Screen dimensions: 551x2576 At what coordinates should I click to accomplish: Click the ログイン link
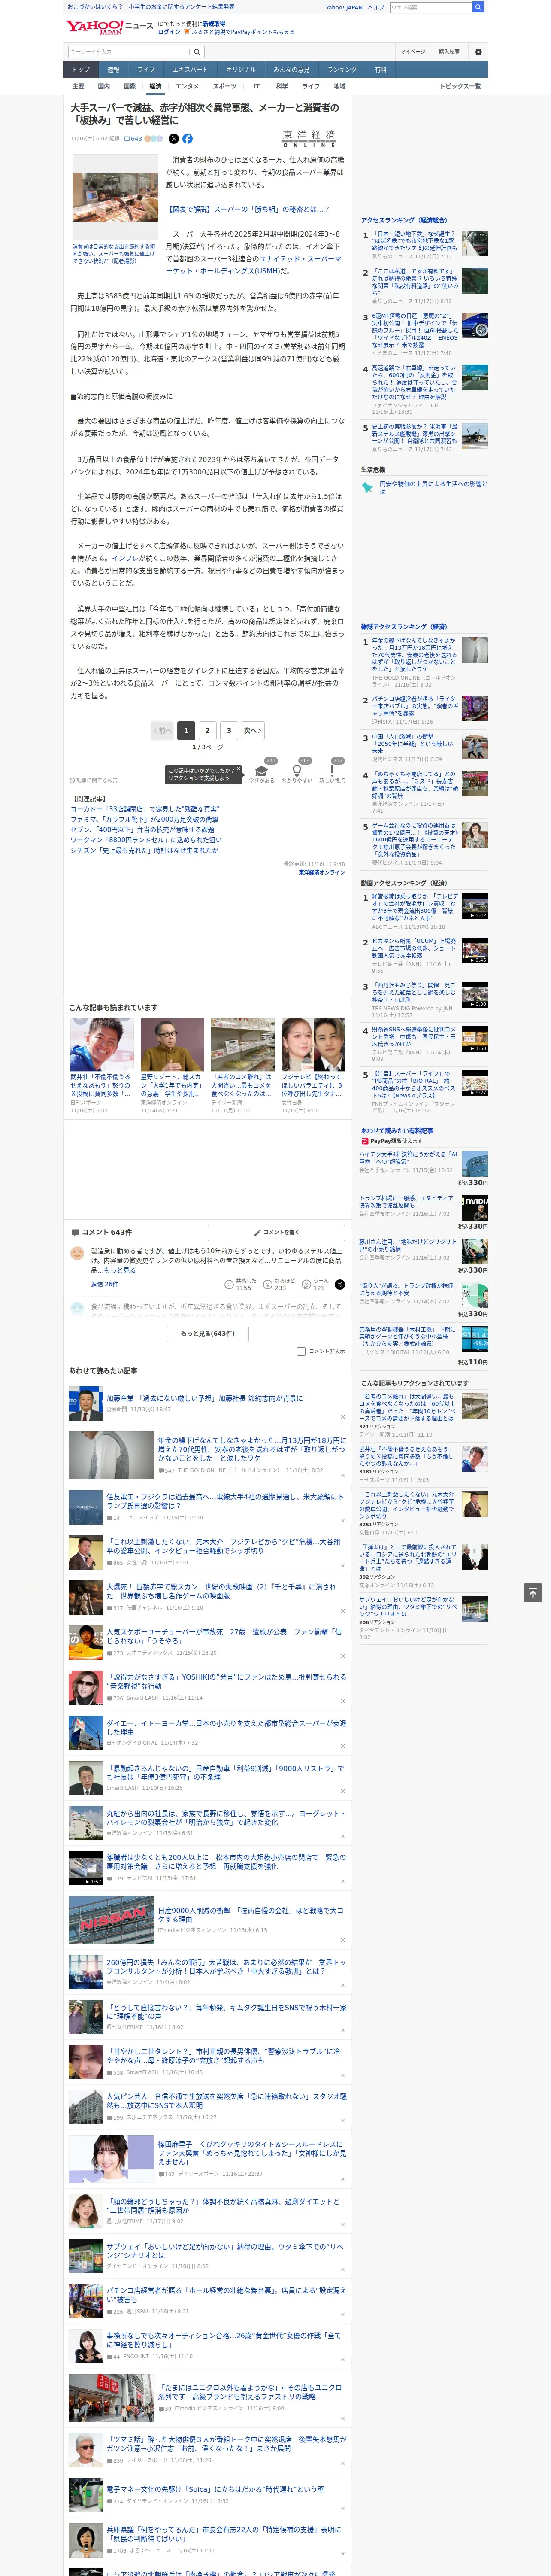click(x=169, y=32)
